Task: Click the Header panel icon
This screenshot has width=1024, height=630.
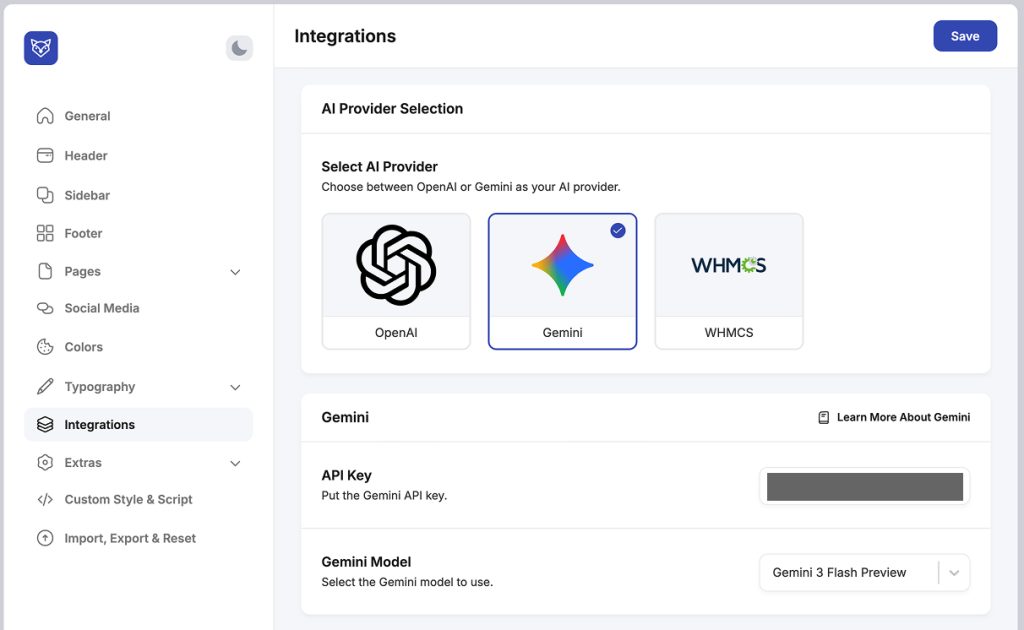Action: (45, 156)
